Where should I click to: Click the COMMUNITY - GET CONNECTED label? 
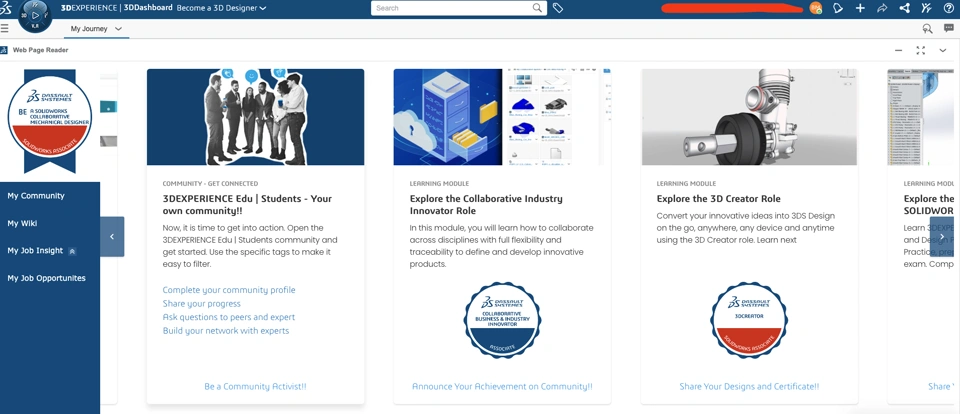click(210, 183)
